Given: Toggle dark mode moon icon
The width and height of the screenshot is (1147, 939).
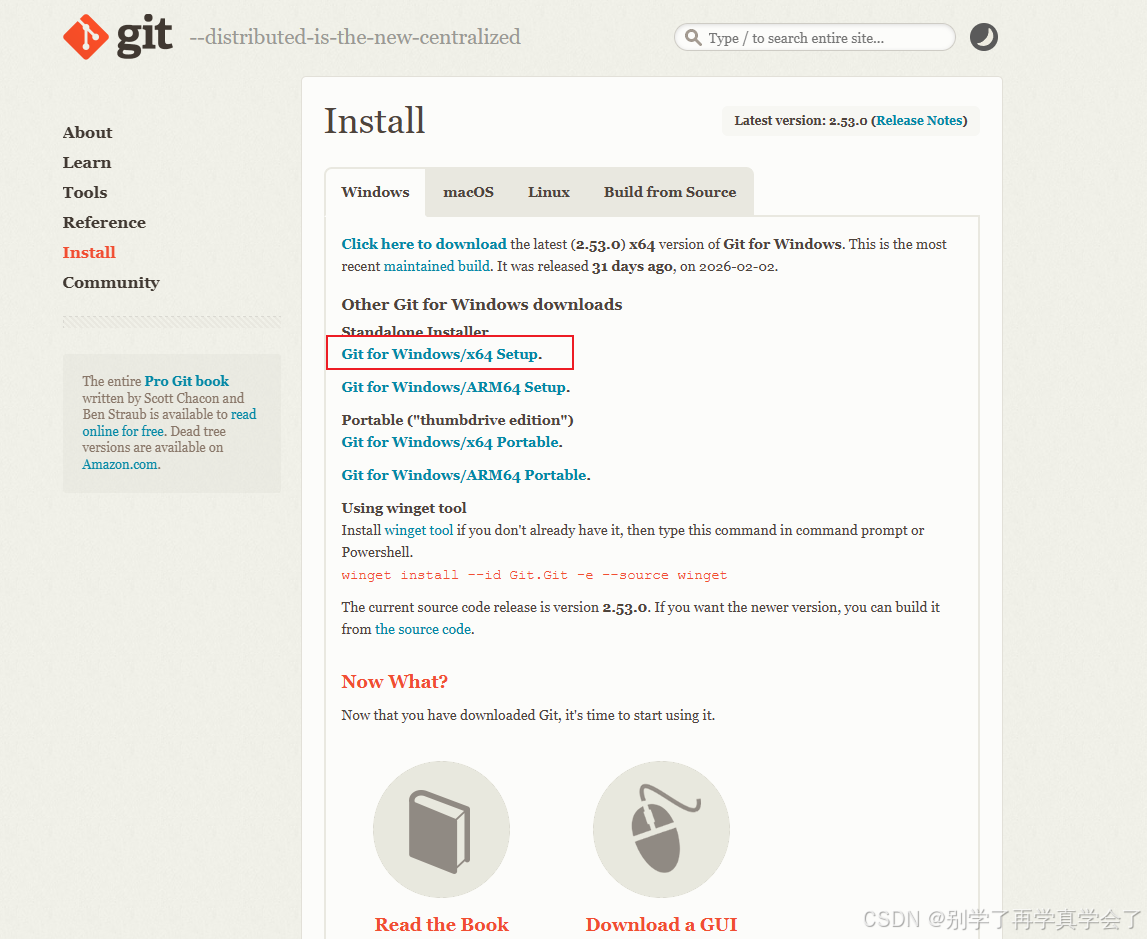Looking at the screenshot, I should (983, 37).
